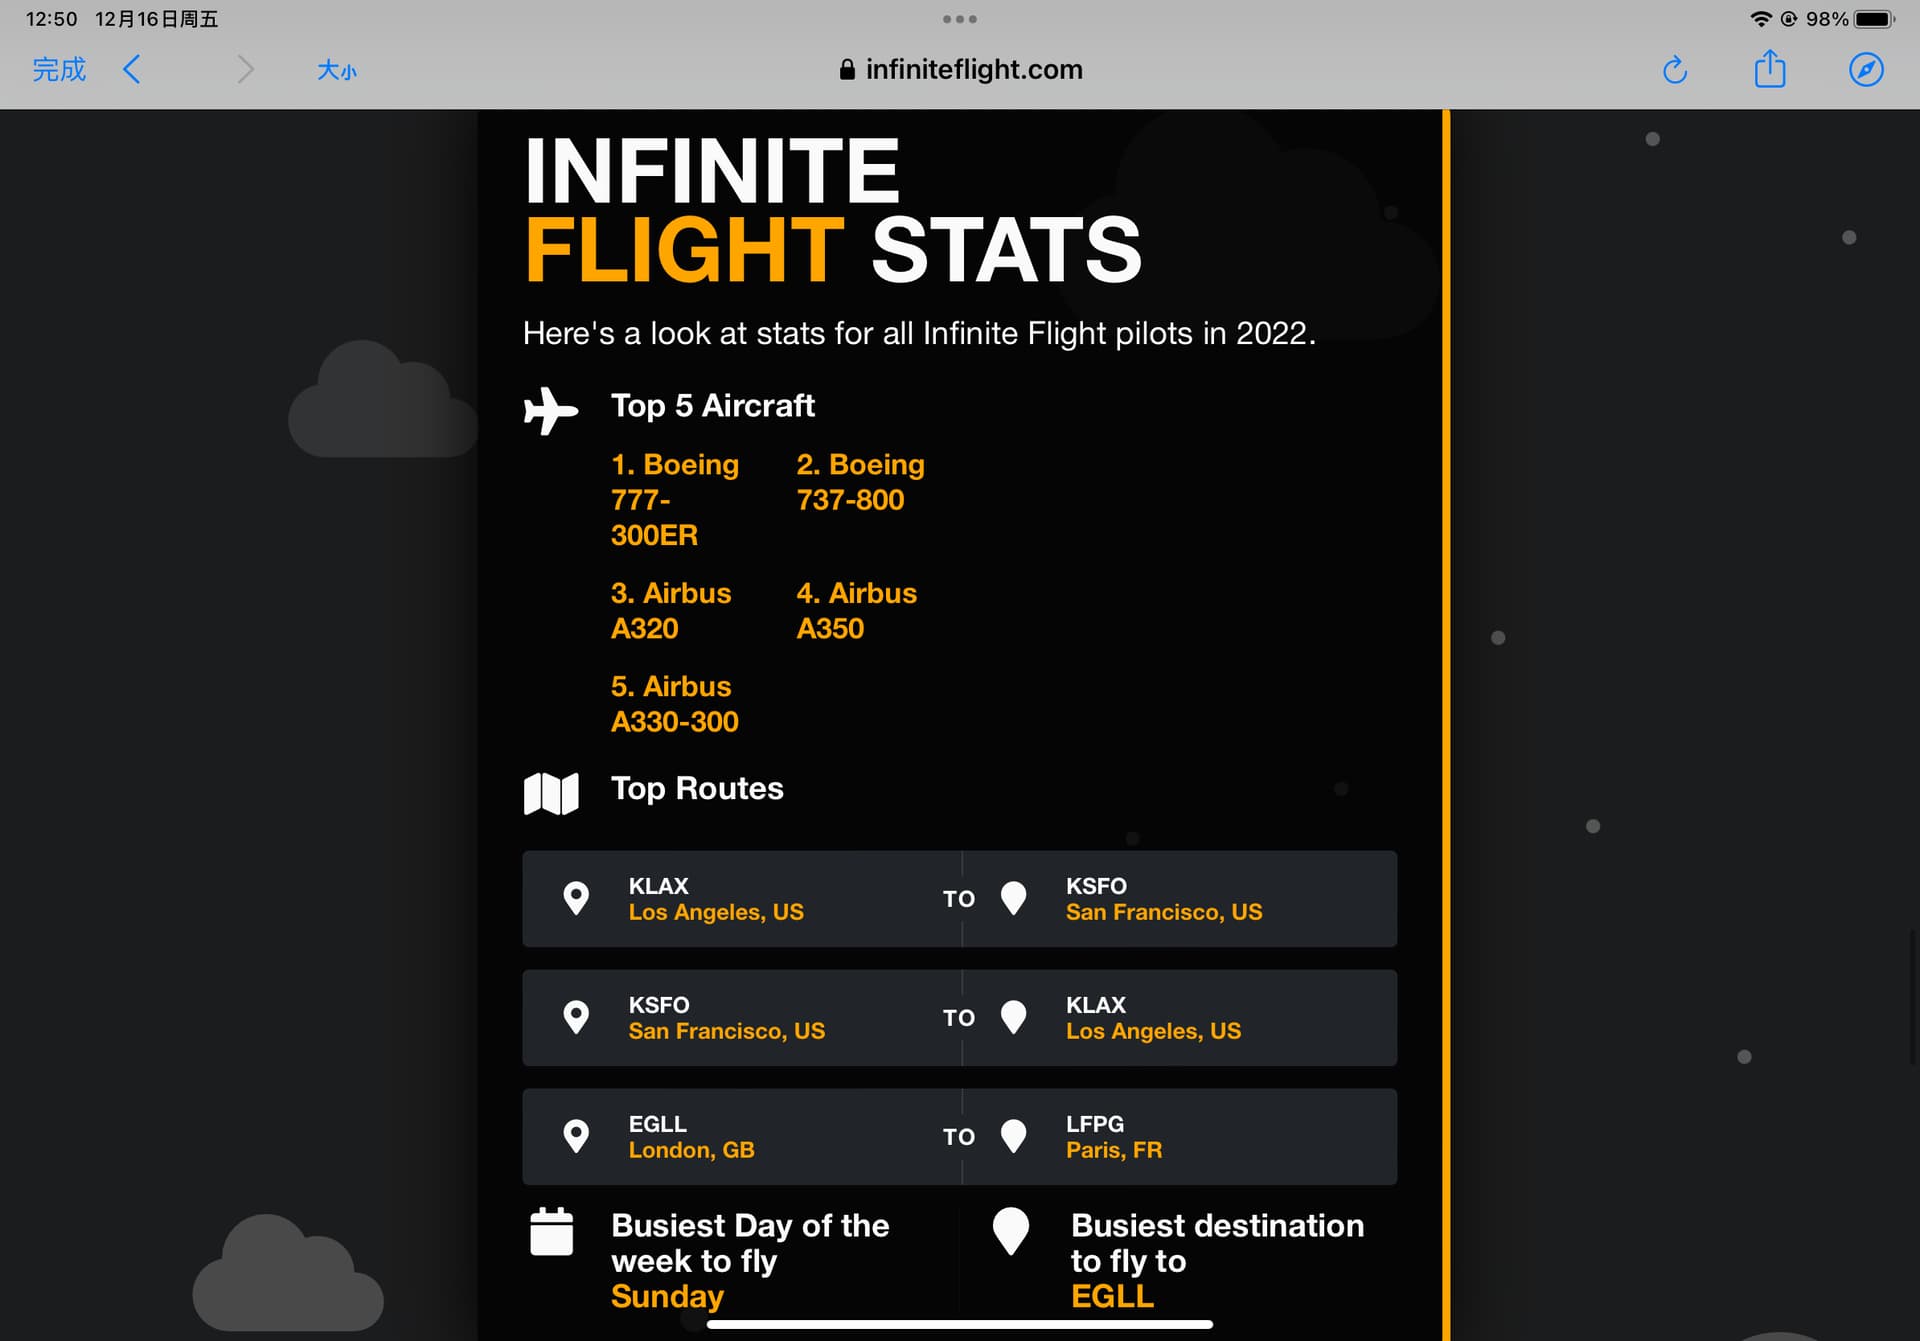Screen dimensions: 1920x1341
Task: Tap the pin near Busiest destination
Action: pyautogui.click(x=1010, y=1231)
